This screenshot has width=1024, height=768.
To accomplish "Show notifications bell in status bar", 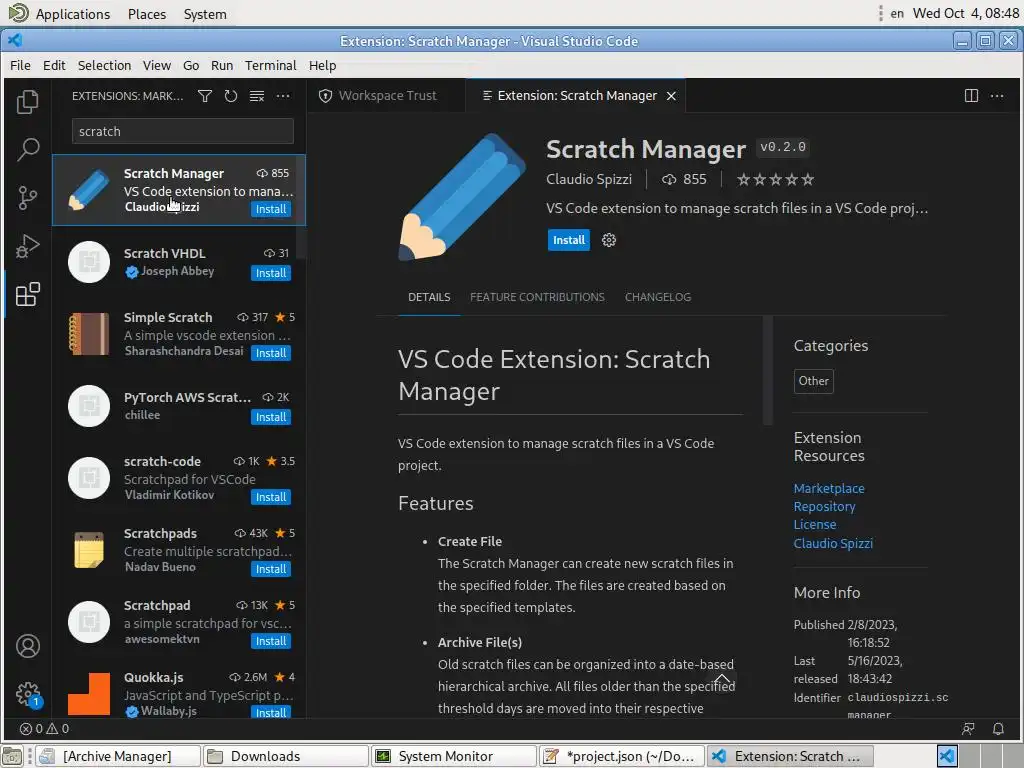I will [x=998, y=728].
